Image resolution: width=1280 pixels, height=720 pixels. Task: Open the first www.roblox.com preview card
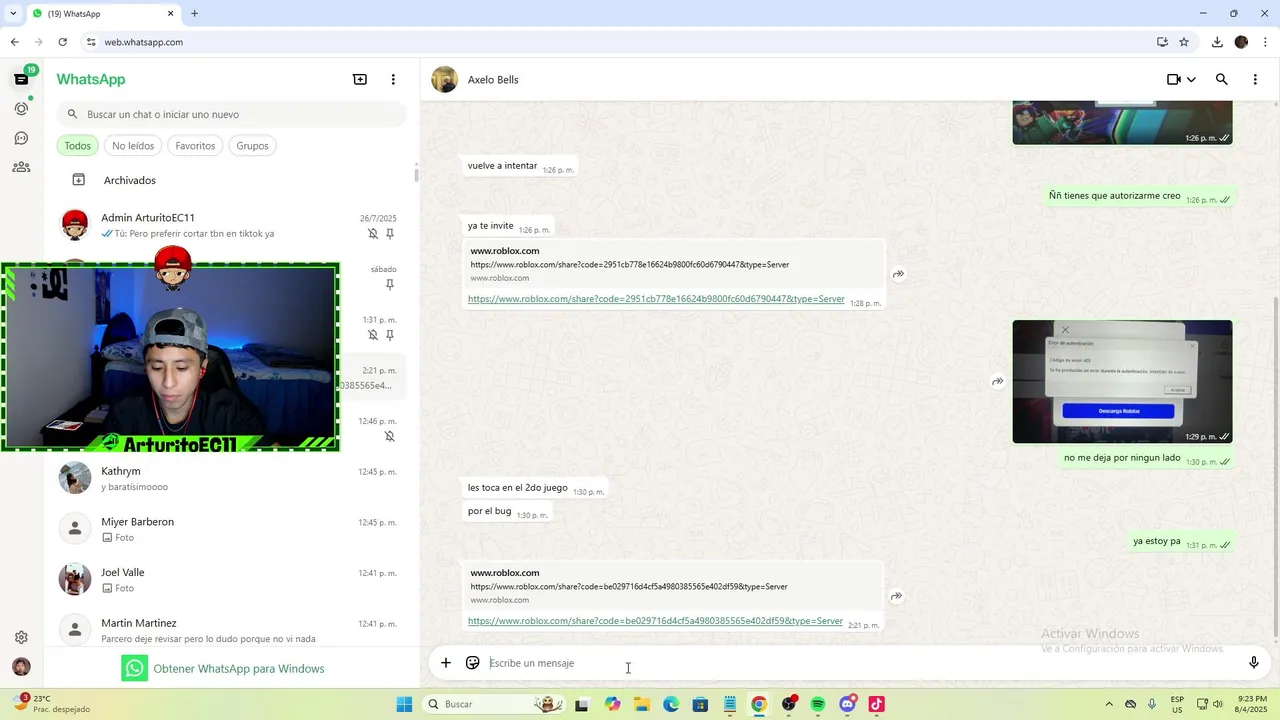coord(673,264)
